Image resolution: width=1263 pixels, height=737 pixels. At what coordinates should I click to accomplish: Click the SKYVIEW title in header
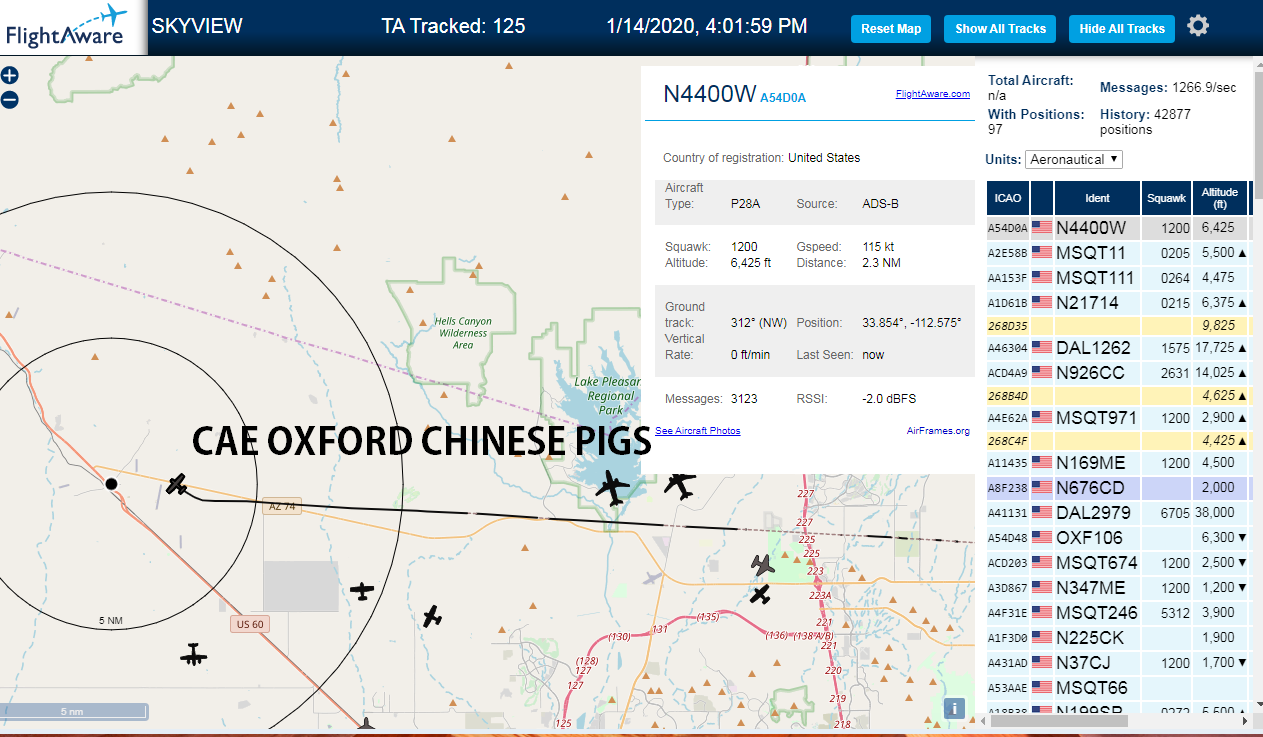(x=197, y=26)
